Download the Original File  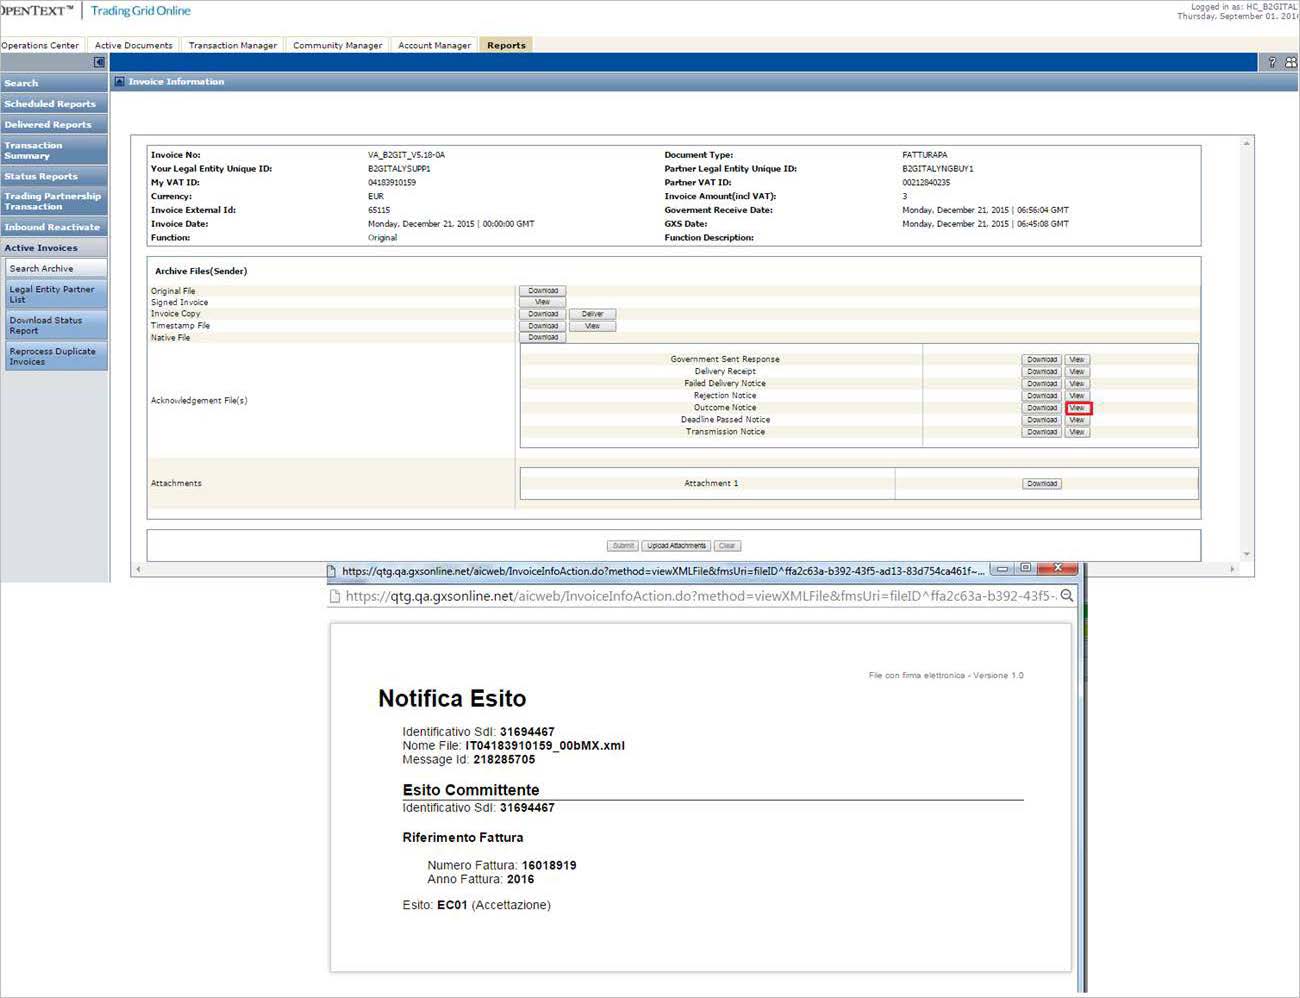543,291
